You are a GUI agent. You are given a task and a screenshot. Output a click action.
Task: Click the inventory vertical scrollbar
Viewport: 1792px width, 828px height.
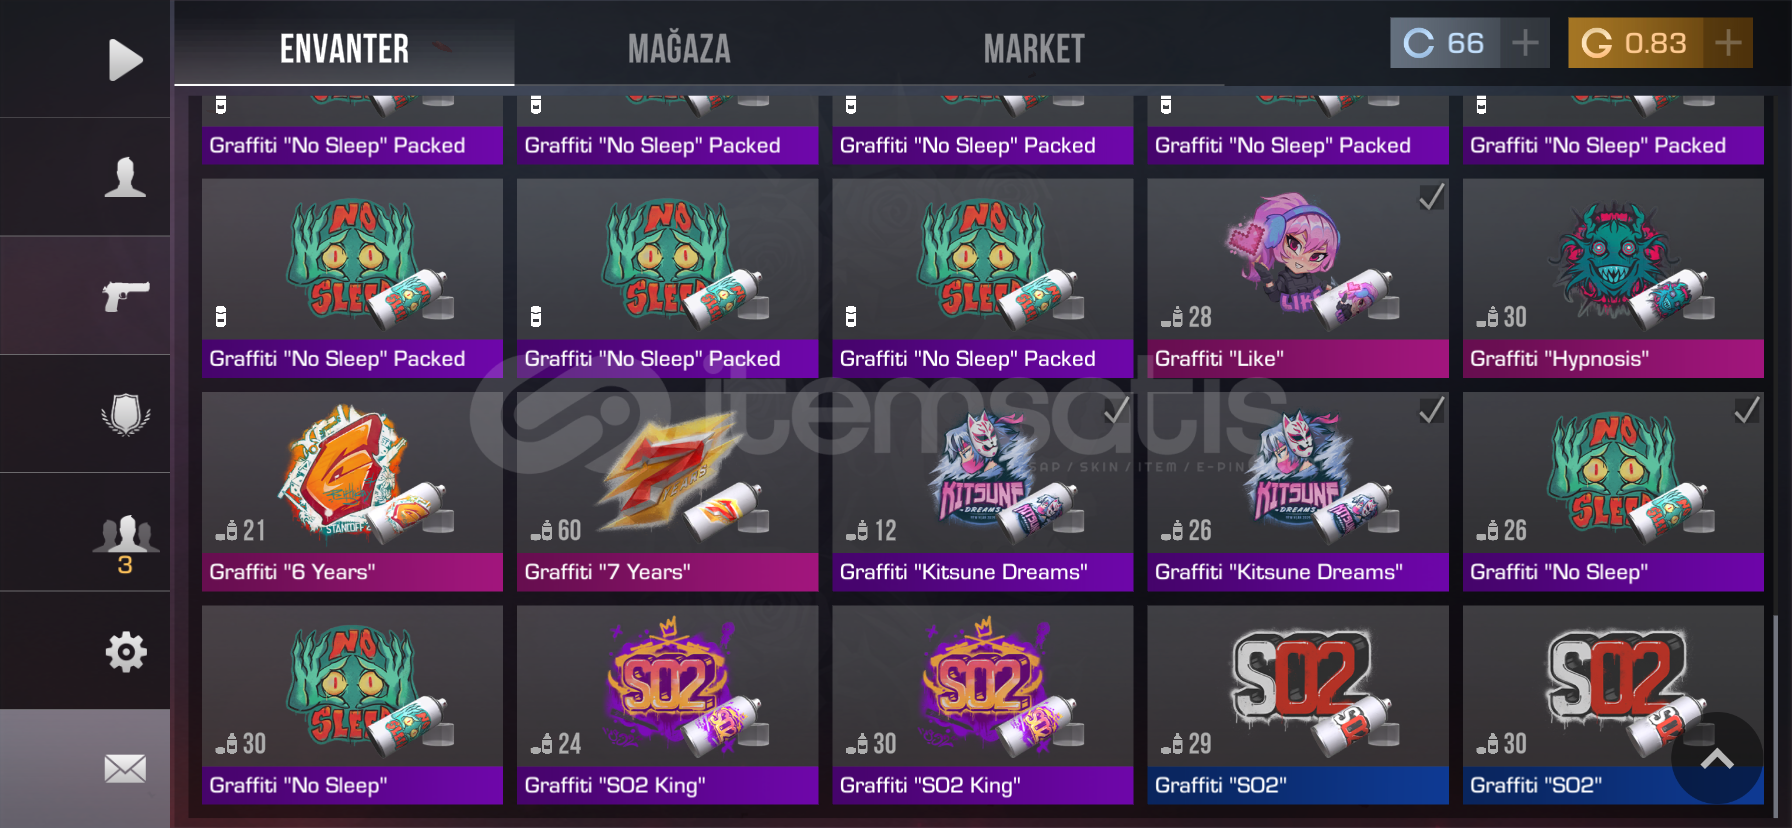click(1776, 716)
